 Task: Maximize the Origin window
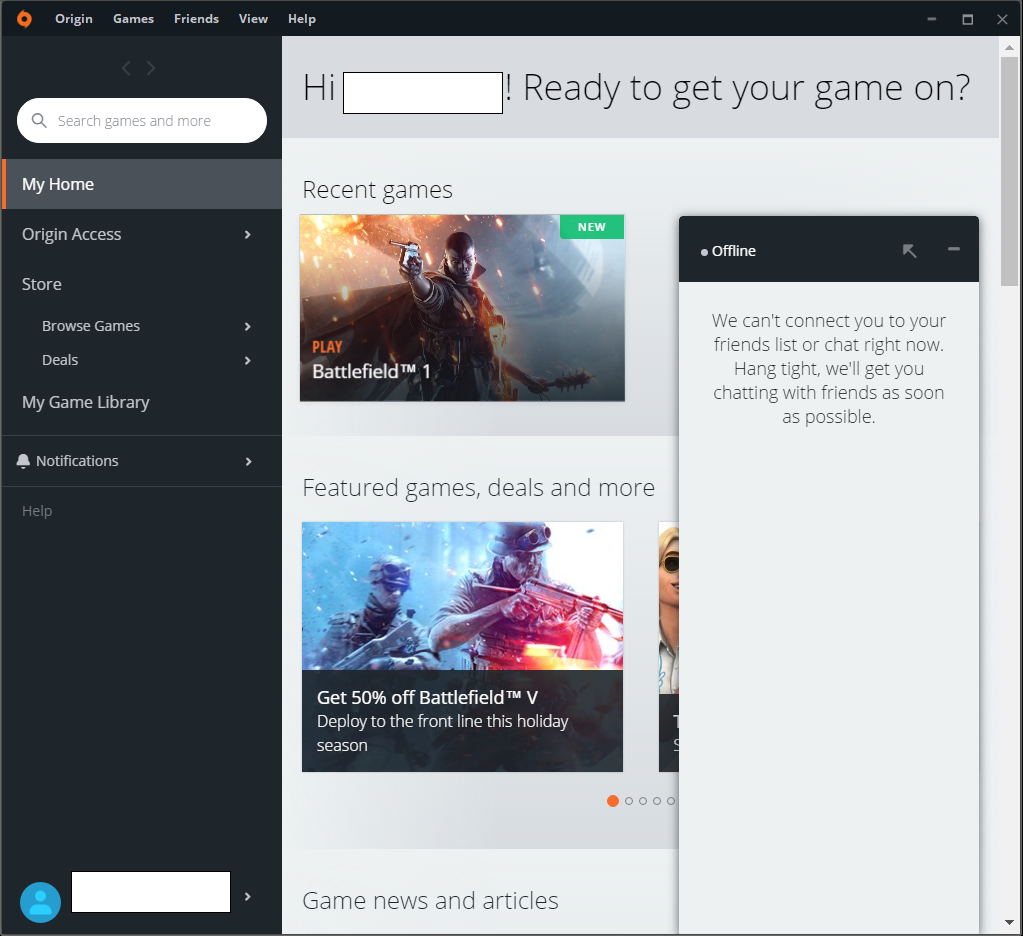point(968,20)
